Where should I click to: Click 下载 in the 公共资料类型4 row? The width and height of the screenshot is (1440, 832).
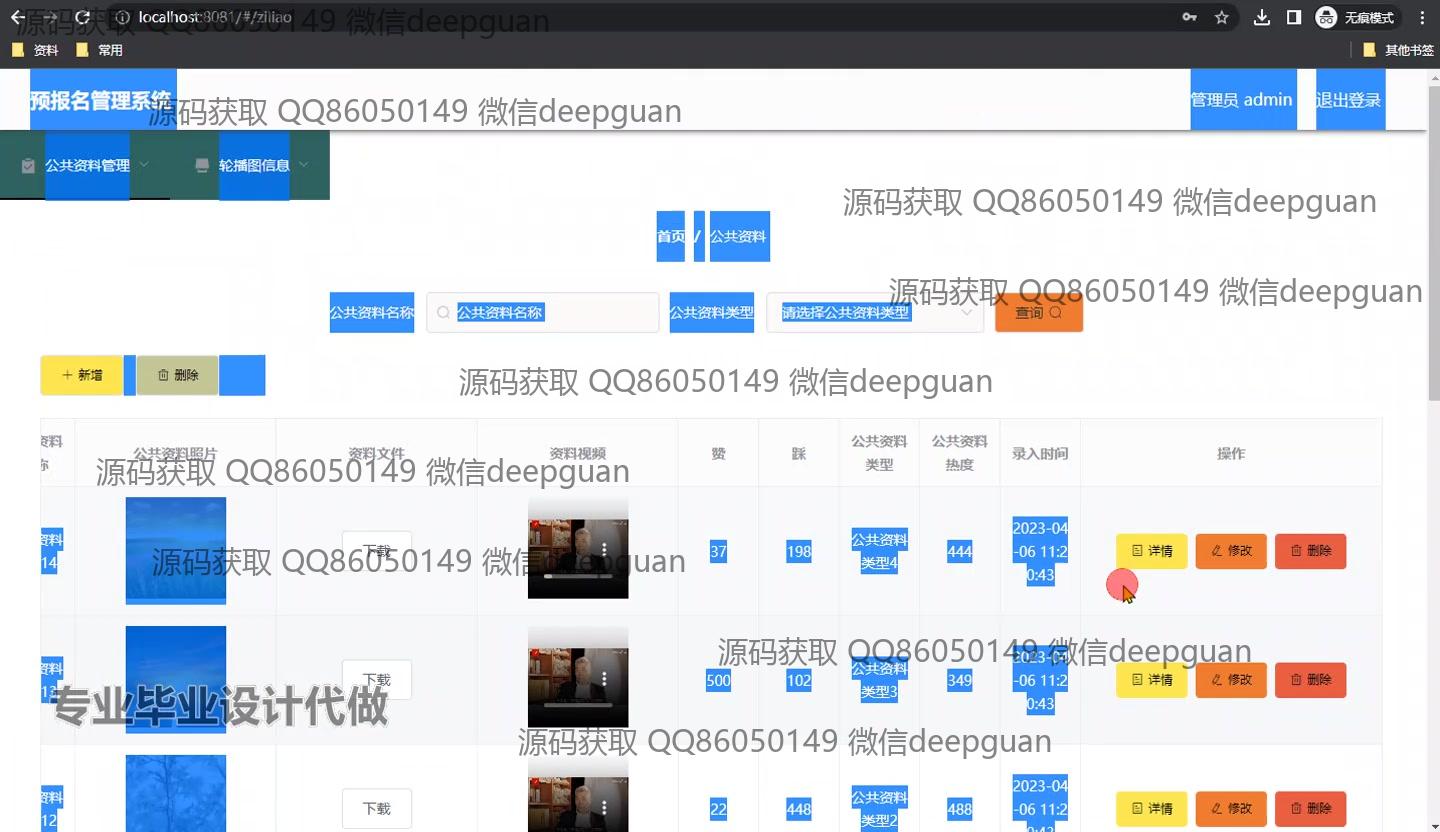[x=377, y=551]
